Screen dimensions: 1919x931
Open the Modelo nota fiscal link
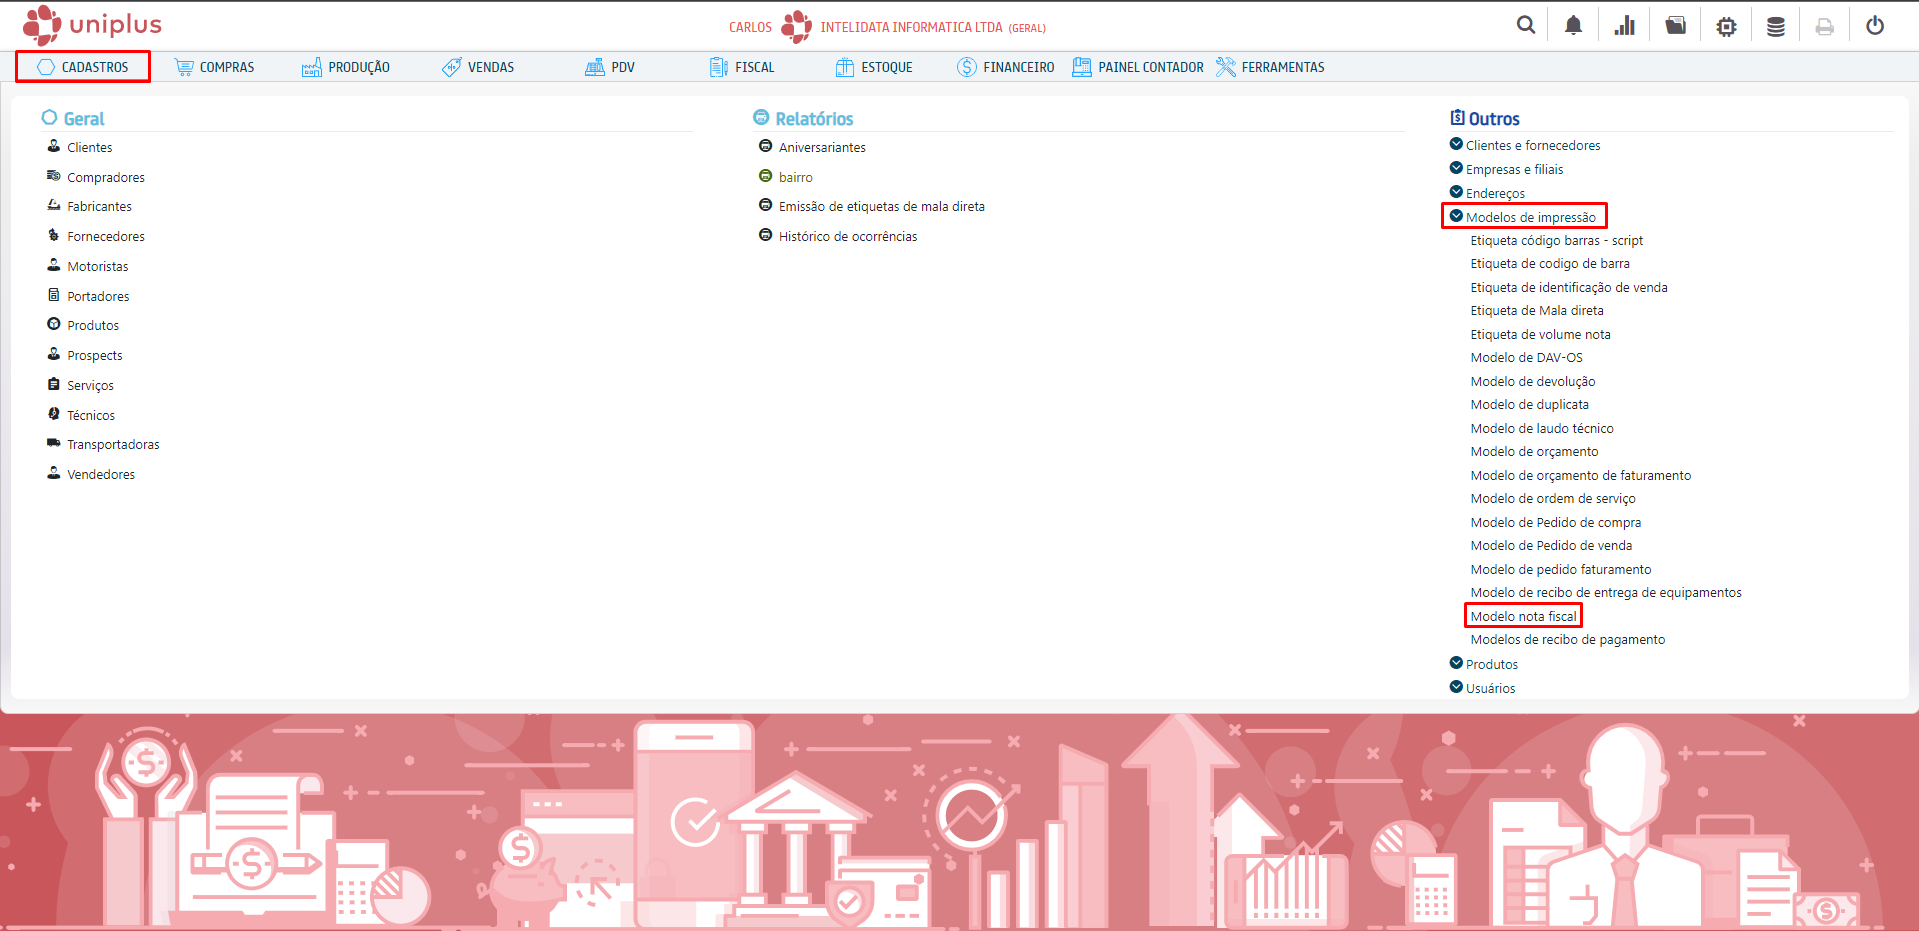[1523, 616]
